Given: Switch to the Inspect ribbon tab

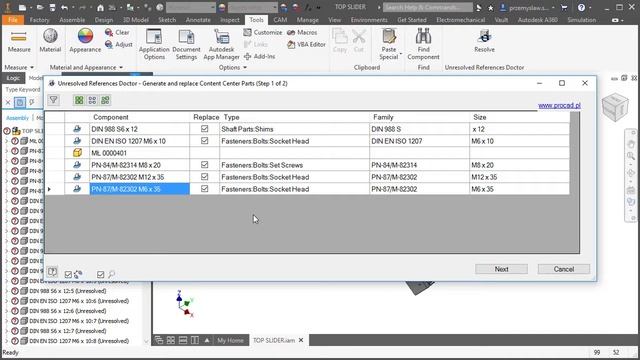Looking at the screenshot, I should tap(230, 20).
